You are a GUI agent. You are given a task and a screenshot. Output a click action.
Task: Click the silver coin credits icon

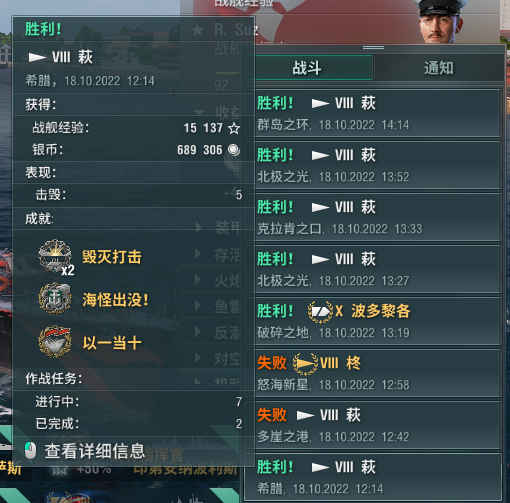click(234, 150)
